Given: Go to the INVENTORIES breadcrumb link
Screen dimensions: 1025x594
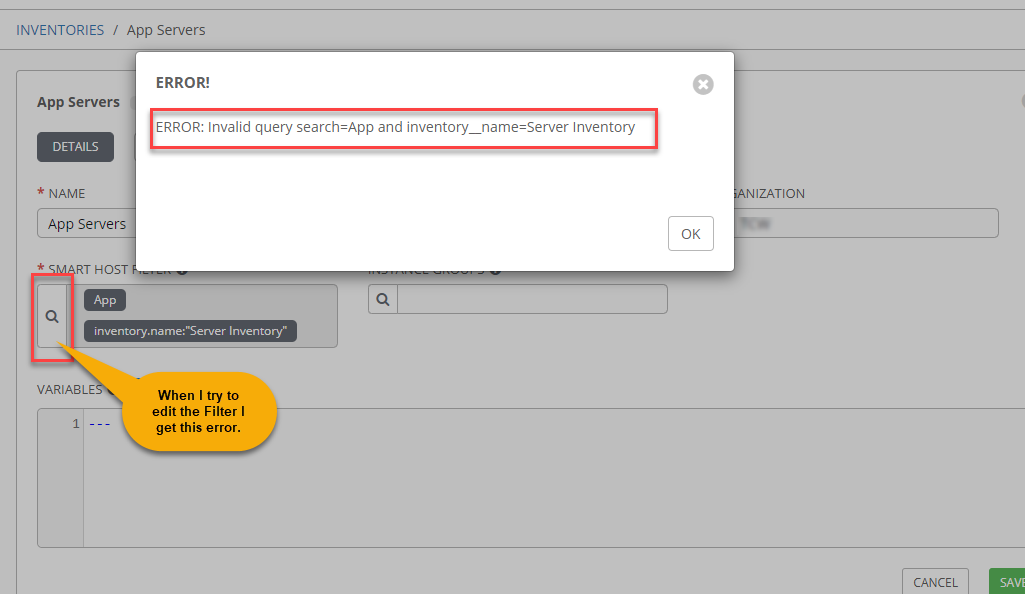Looking at the screenshot, I should 60,30.
